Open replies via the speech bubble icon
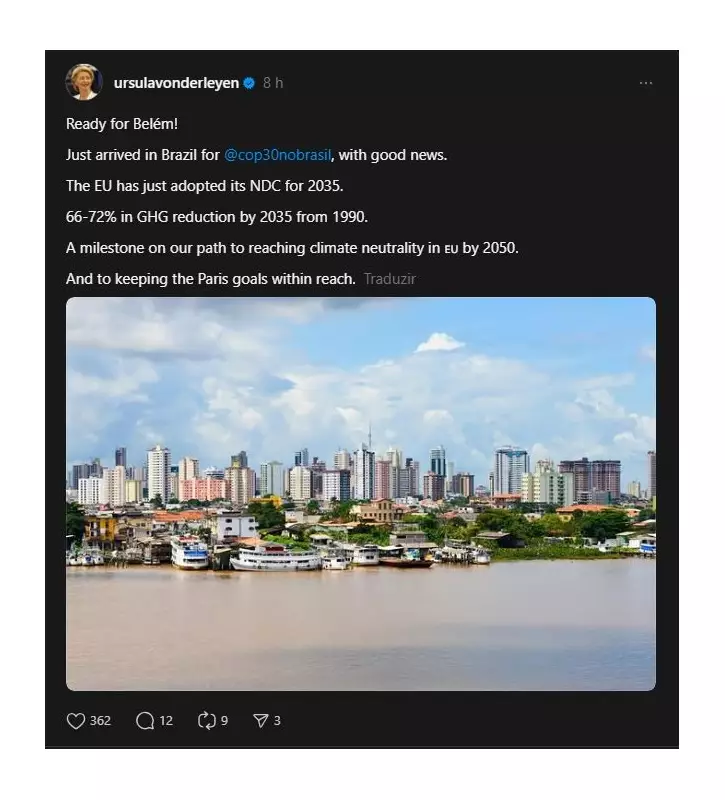This screenshot has width=725, height=800. pyautogui.click(x=145, y=720)
